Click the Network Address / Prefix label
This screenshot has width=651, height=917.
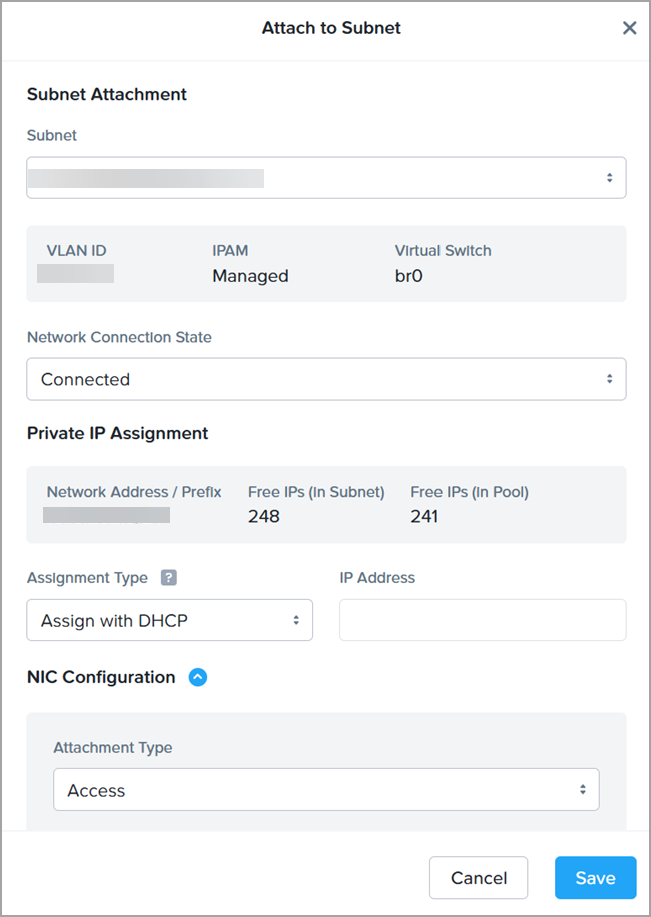pyautogui.click(x=134, y=492)
